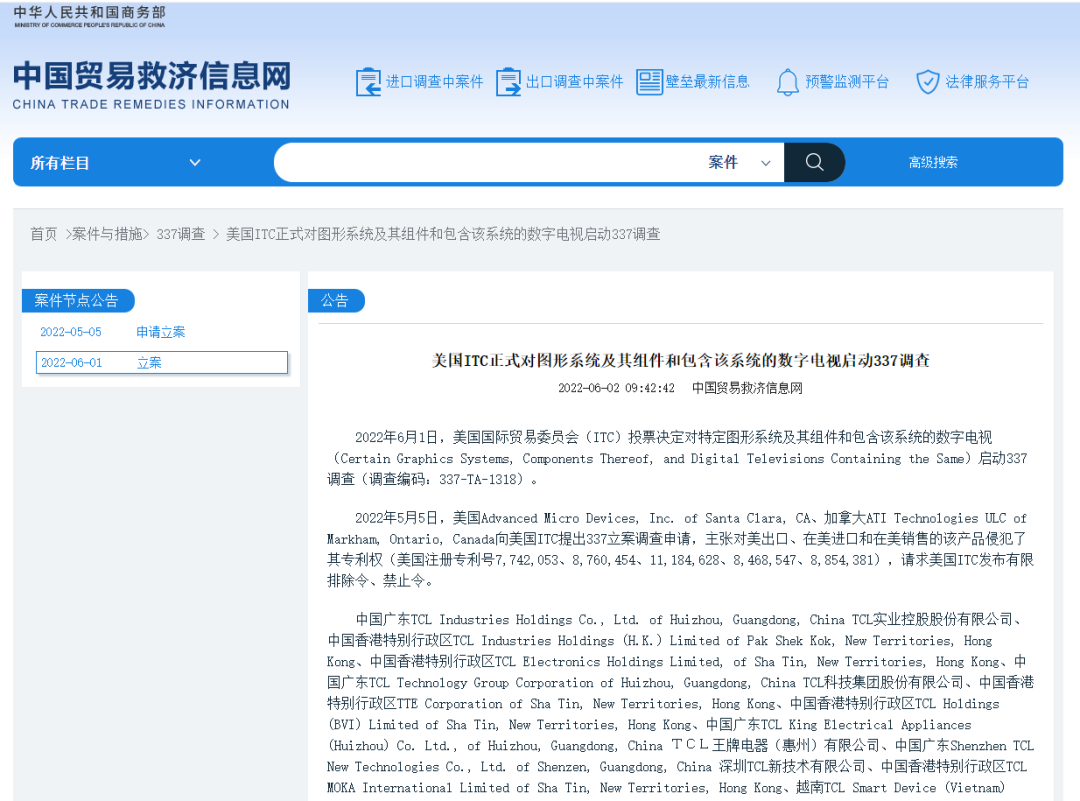Click the early warning bell icon
This screenshot has height=801, width=1080.
click(787, 82)
